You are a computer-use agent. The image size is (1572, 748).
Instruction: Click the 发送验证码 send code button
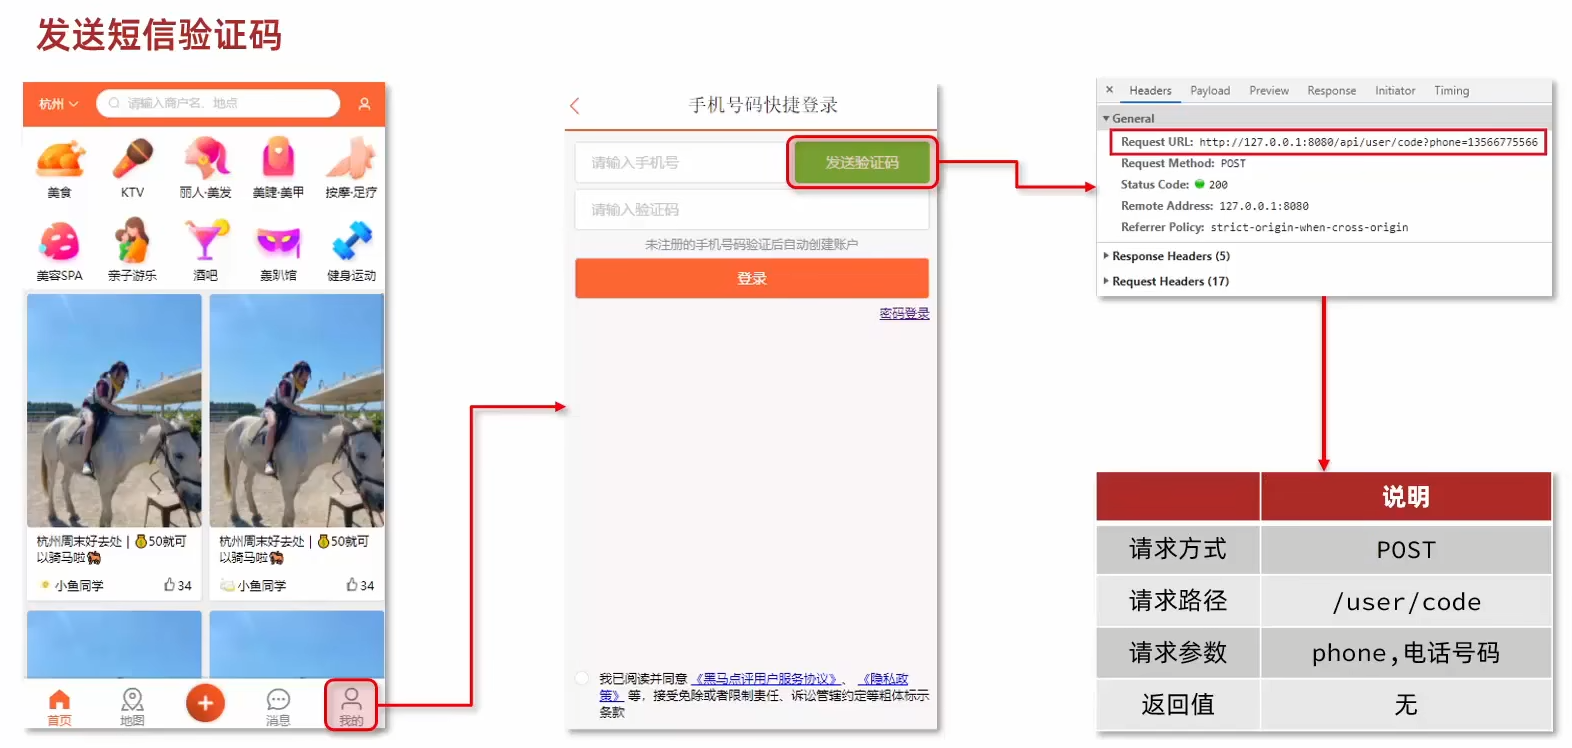[x=862, y=162]
